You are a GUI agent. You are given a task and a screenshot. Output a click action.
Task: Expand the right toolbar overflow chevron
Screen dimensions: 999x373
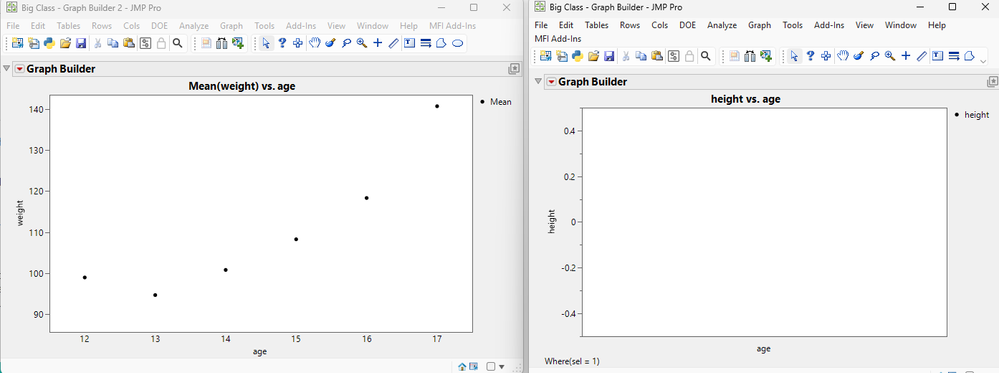(x=983, y=61)
